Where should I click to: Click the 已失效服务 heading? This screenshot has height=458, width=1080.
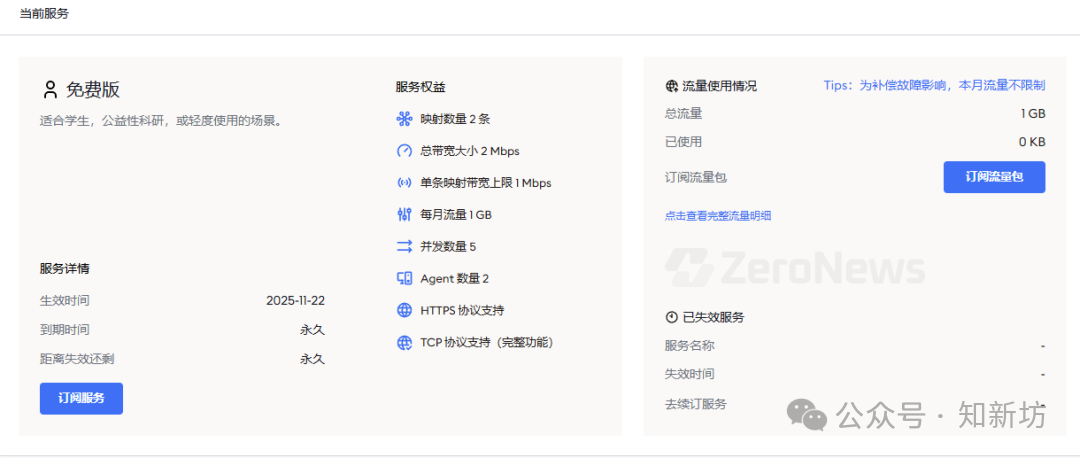714,318
